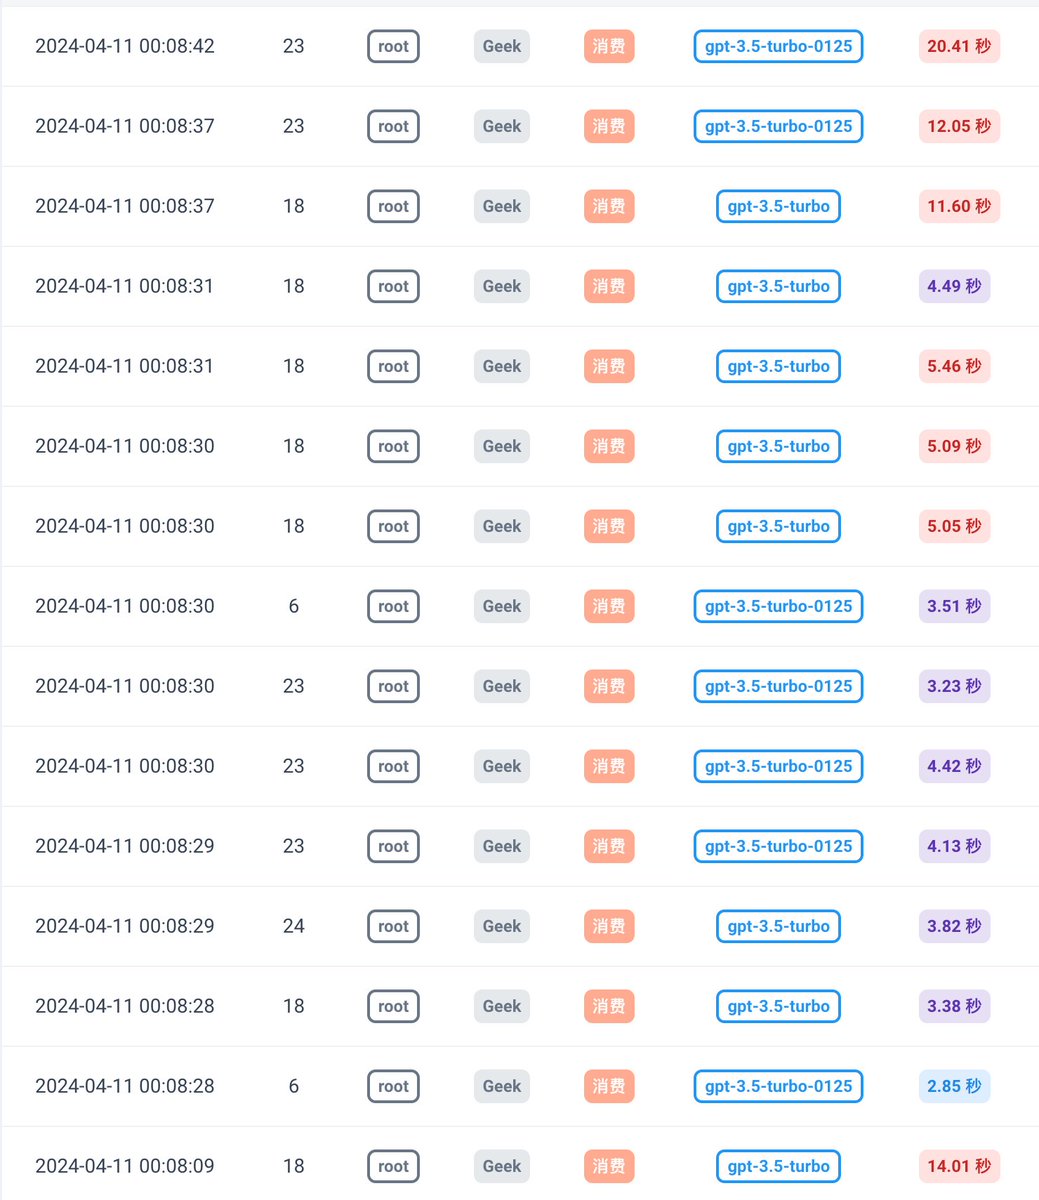Click the 11.60 秒 duration tag

tap(959, 206)
